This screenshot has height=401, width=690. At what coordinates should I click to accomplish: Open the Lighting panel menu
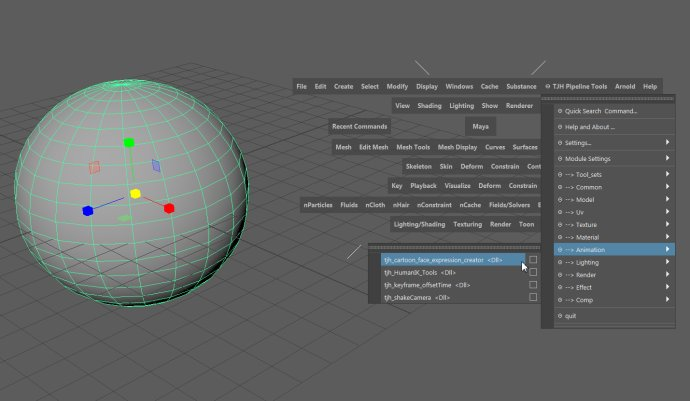pyautogui.click(x=462, y=106)
